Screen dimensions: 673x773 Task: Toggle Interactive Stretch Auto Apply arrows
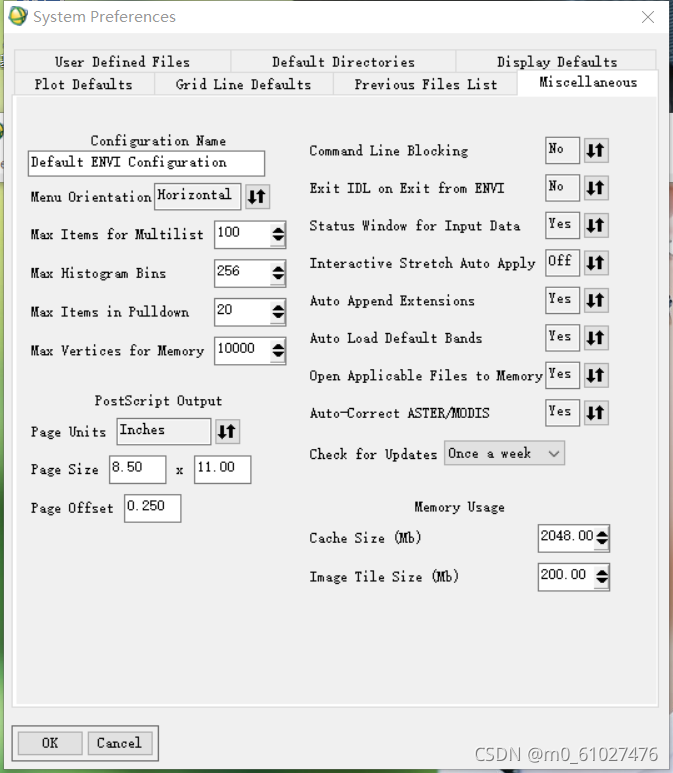click(596, 263)
